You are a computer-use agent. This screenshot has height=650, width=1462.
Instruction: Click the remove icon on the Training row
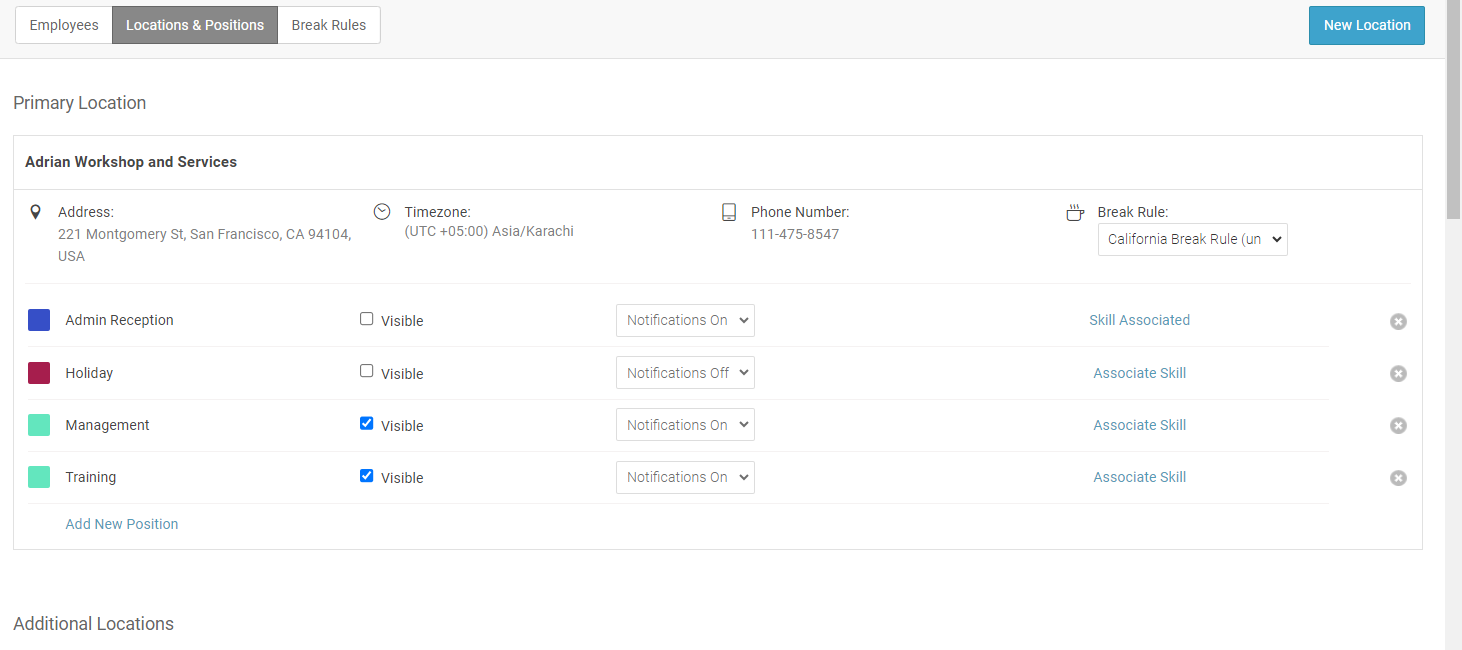pyautogui.click(x=1398, y=478)
